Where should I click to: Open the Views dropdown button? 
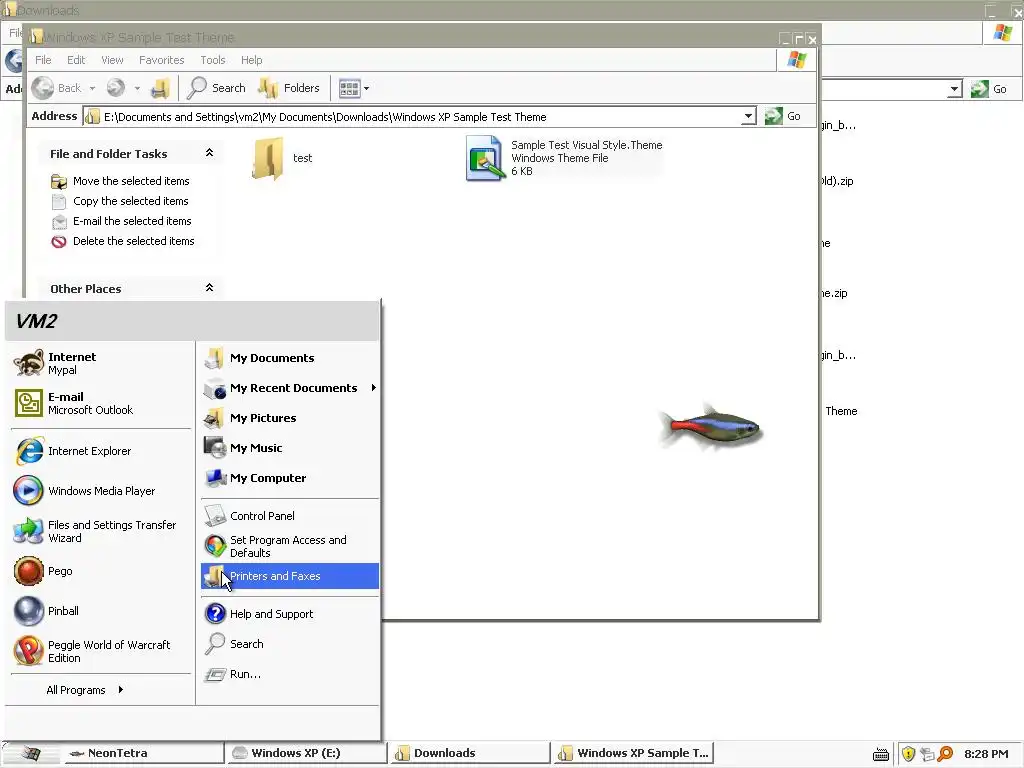(353, 88)
